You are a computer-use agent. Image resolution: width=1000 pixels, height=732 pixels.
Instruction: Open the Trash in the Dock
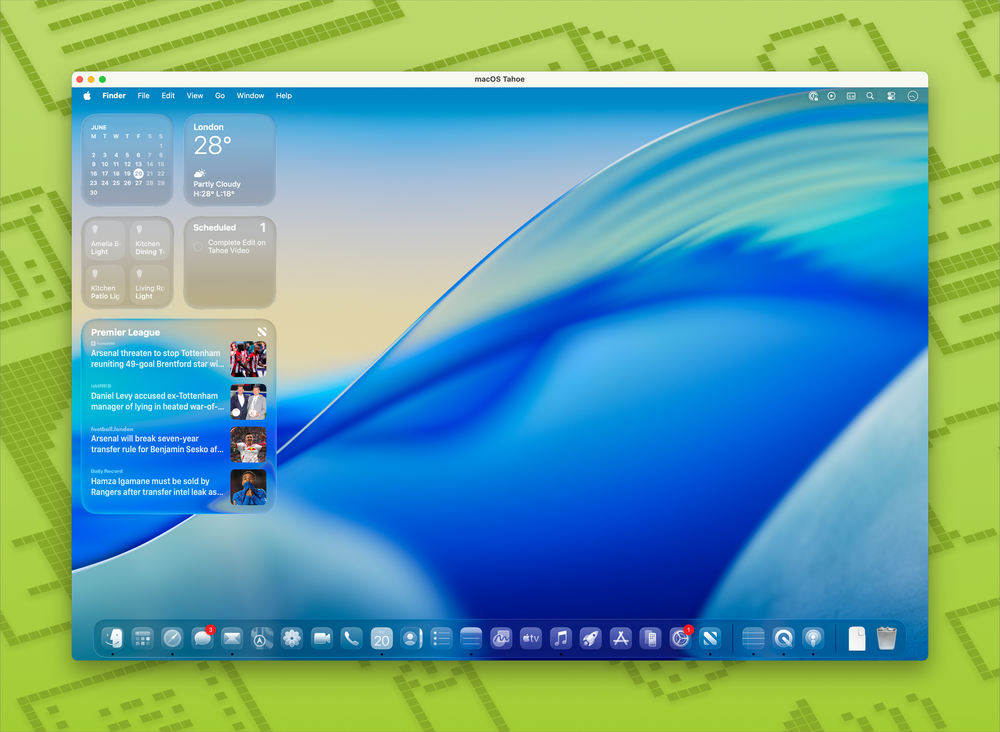click(886, 638)
